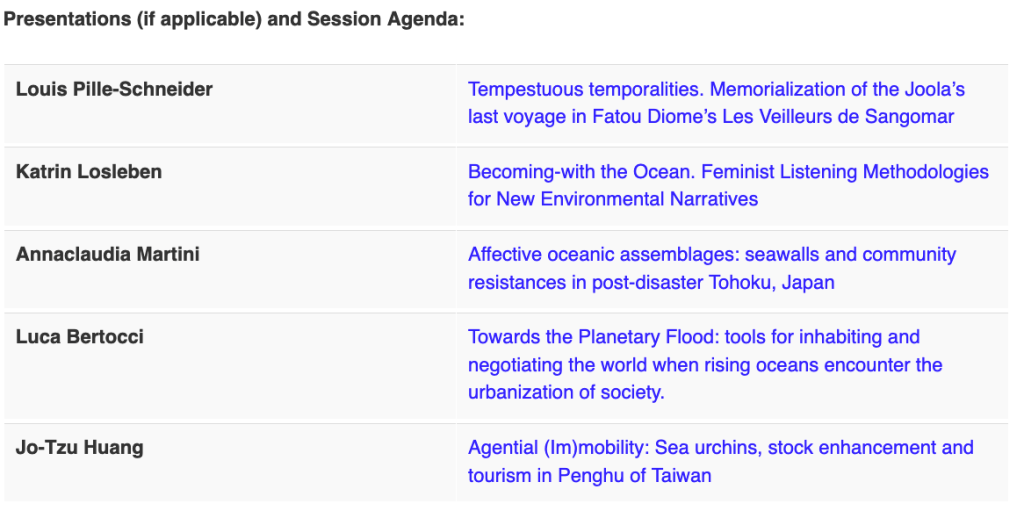Click presenter name Luca Bertocci

80,337
